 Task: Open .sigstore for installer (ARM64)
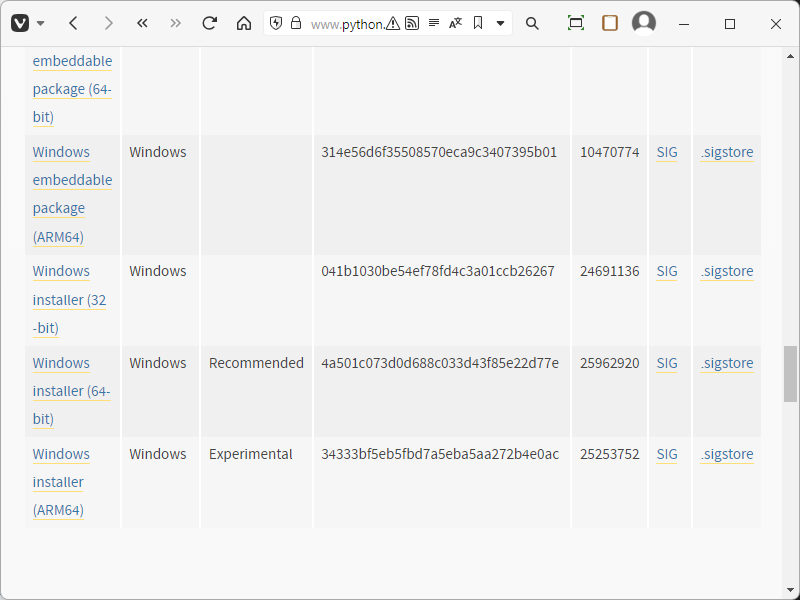(x=727, y=454)
